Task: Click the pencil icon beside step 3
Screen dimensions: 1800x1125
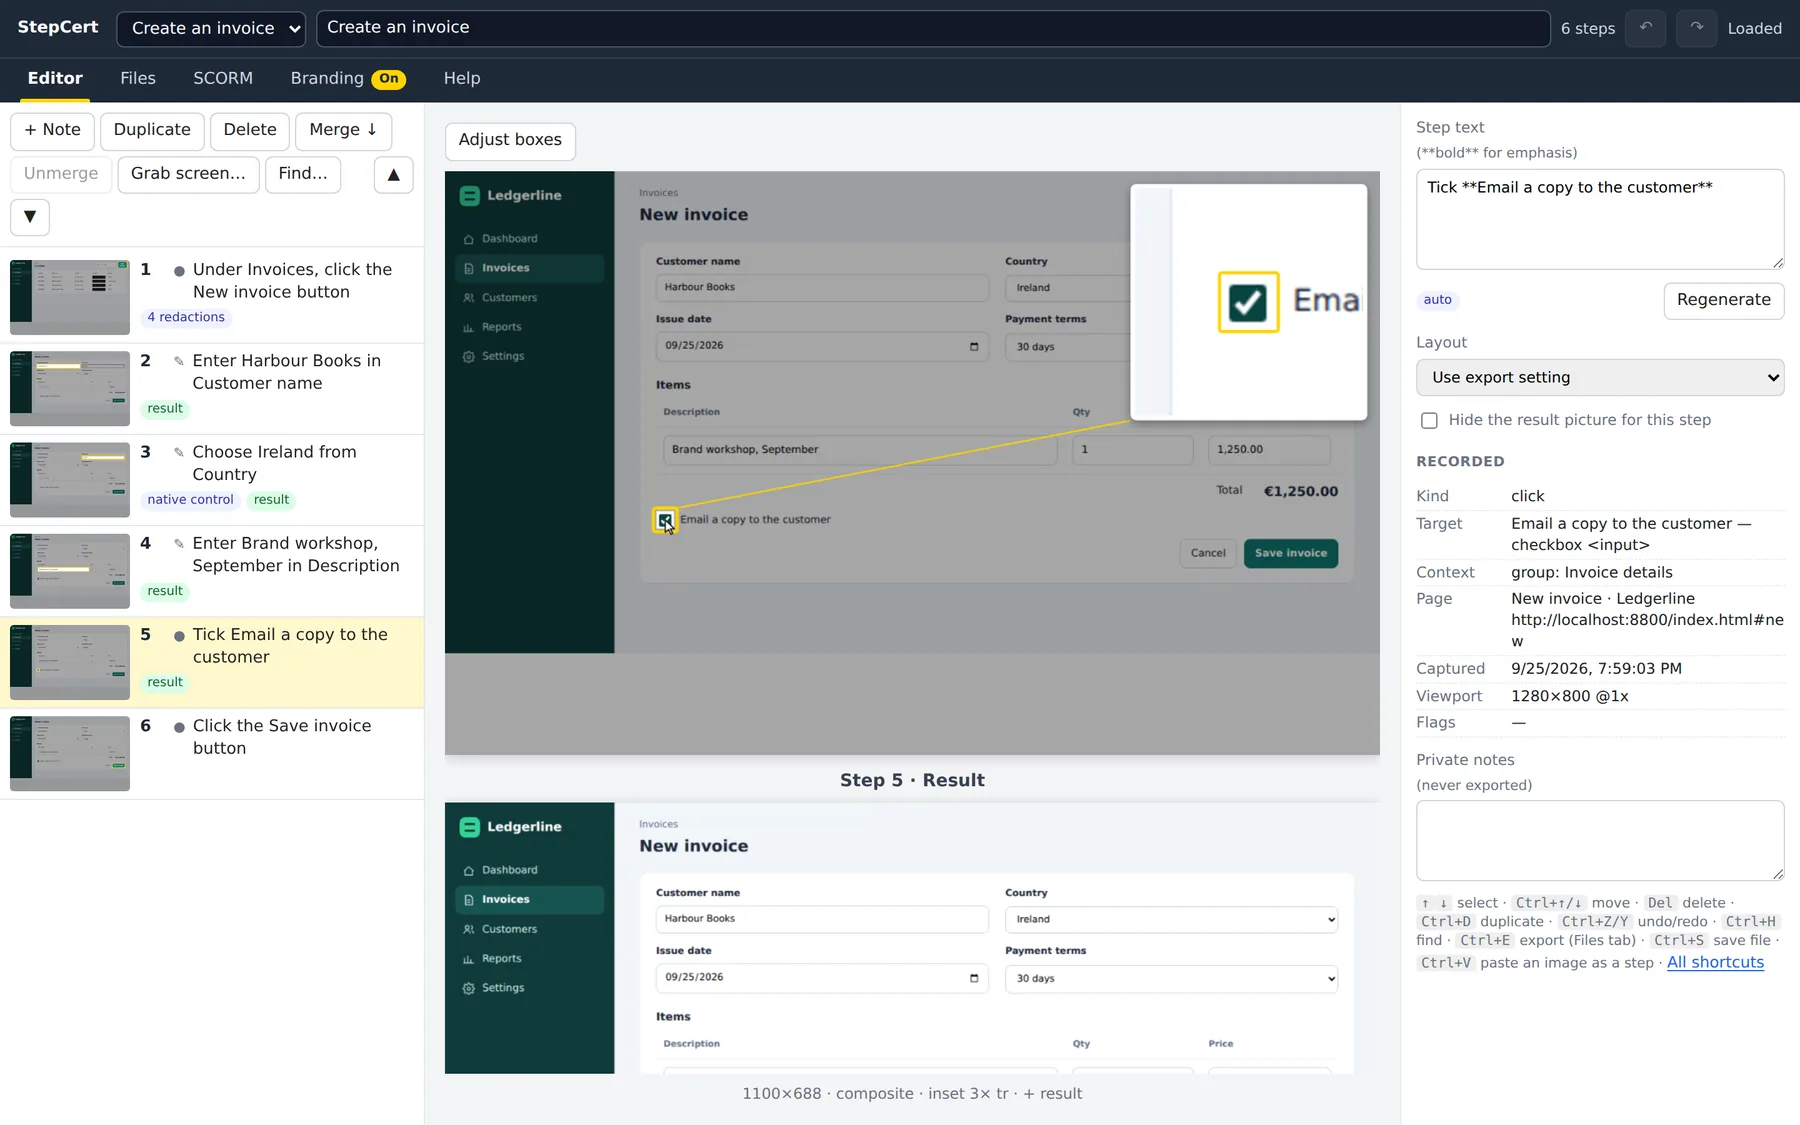Action: (179, 452)
